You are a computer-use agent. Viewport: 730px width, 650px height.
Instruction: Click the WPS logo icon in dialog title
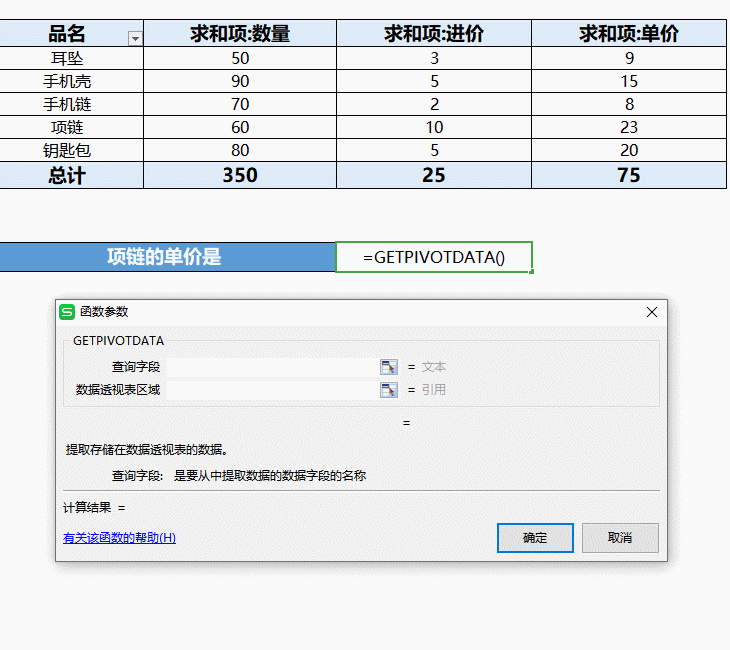coord(67,312)
